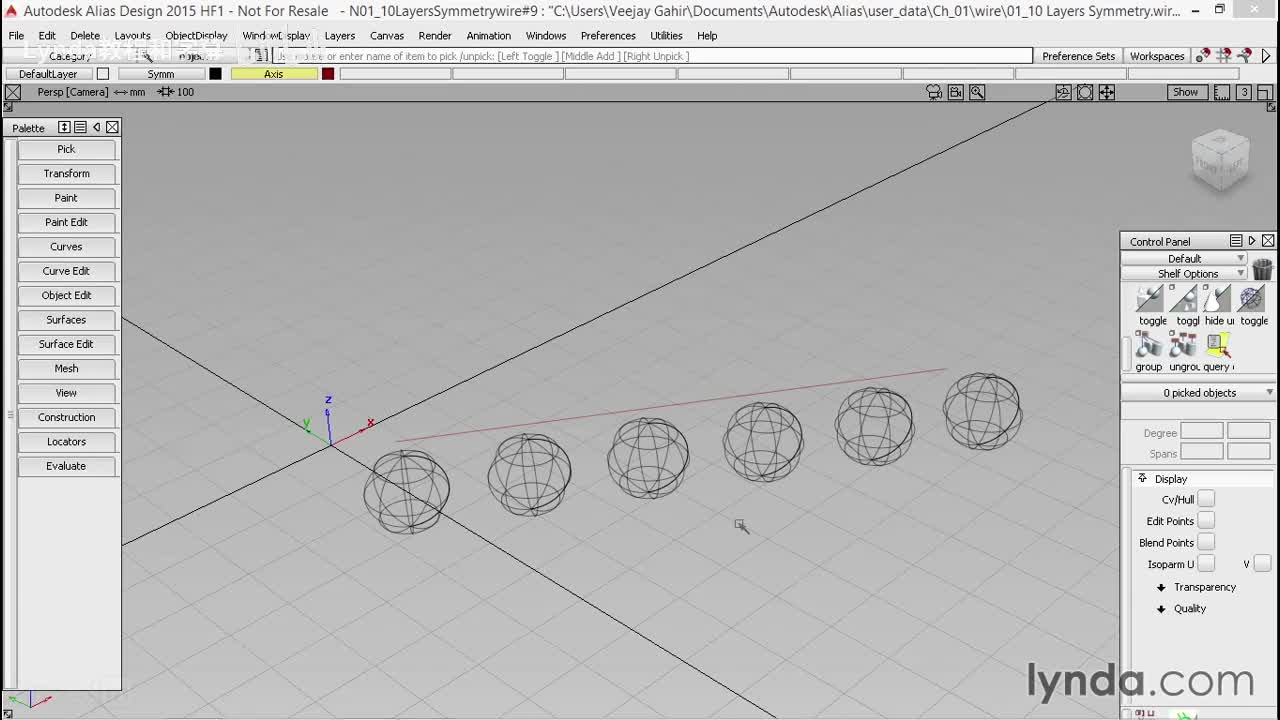The image size is (1280, 720).
Task: Toggle the Edit Points display checkbox
Action: tap(1206, 521)
